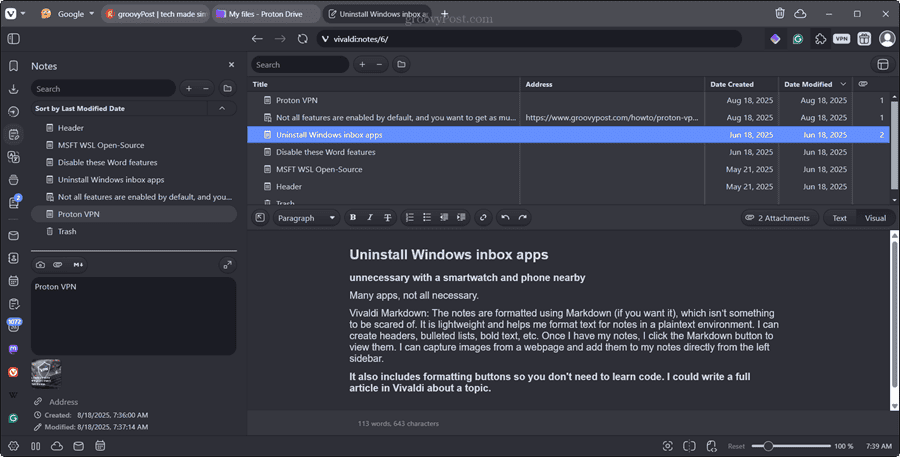Click the vivaldi:notes address field
This screenshot has height=457, width=900.
529,39
